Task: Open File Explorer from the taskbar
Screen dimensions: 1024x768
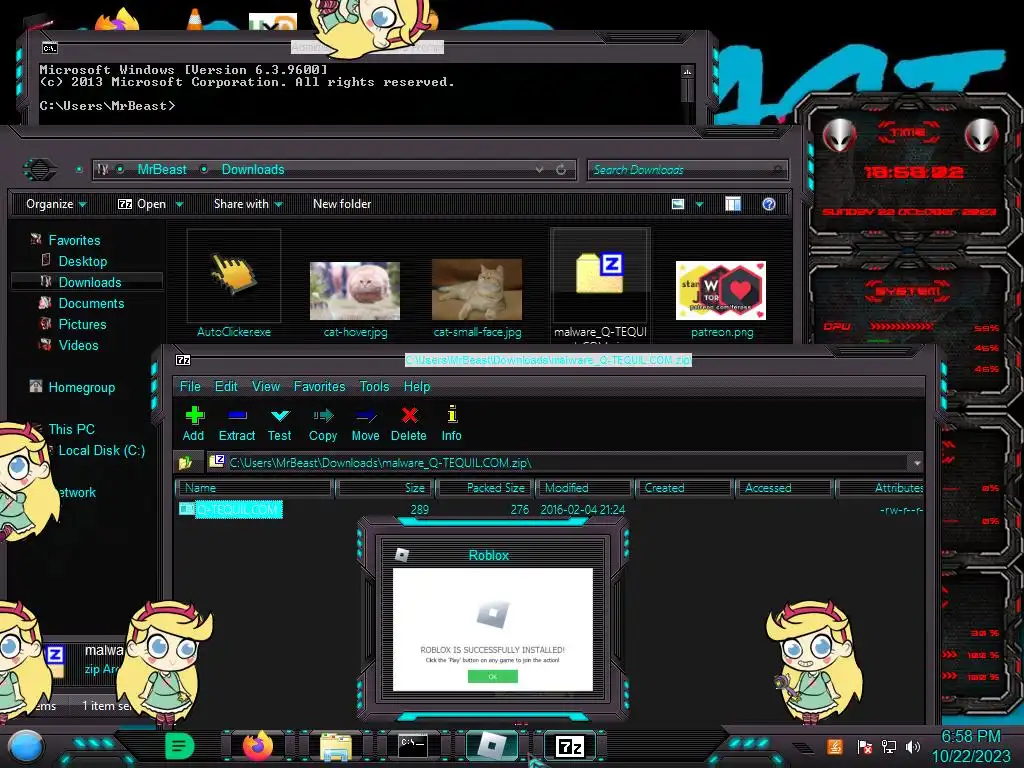Action: click(x=336, y=746)
